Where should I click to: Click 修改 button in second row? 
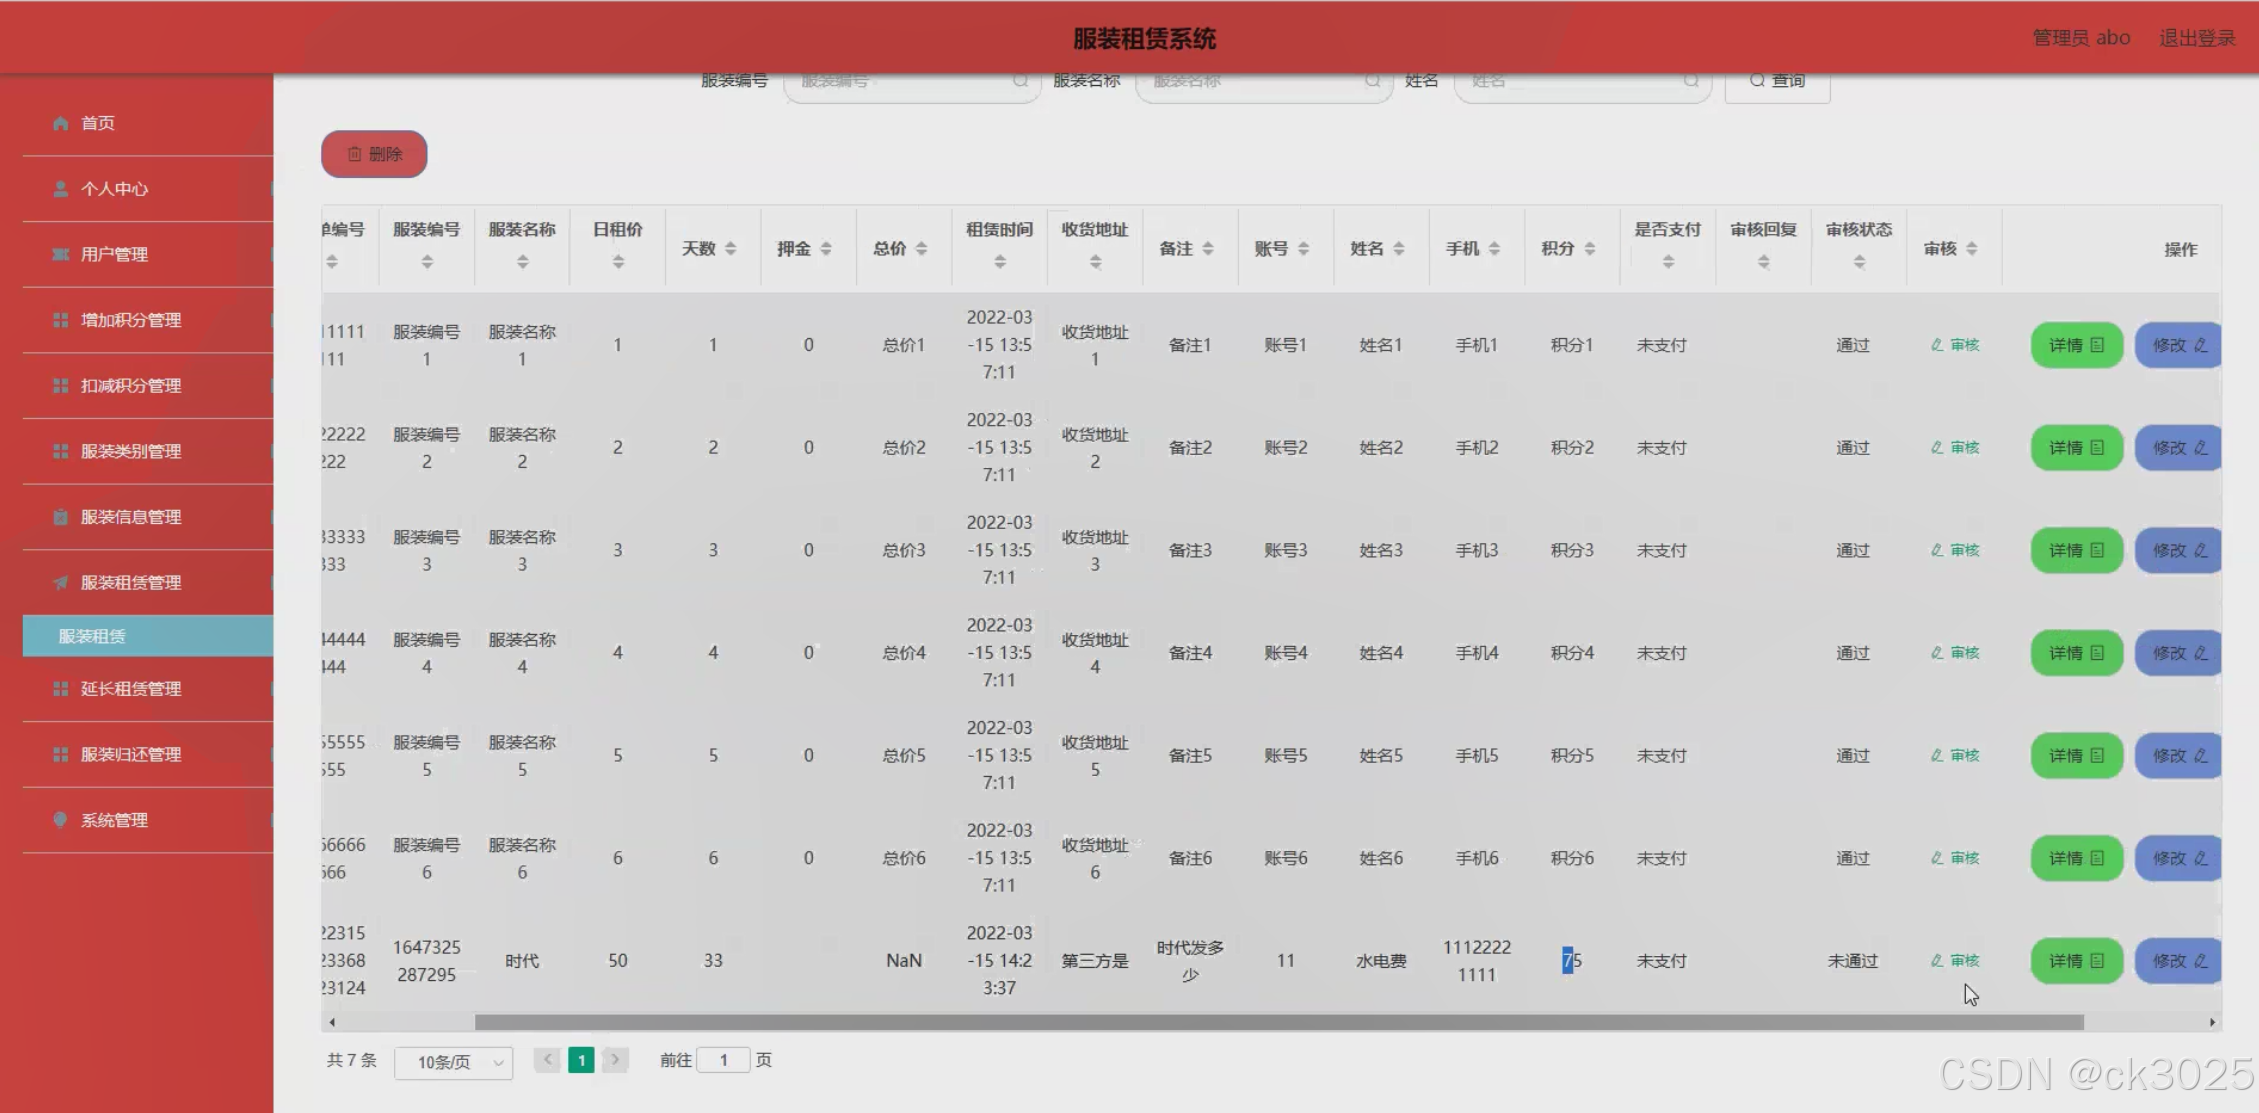[x=2178, y=448]
